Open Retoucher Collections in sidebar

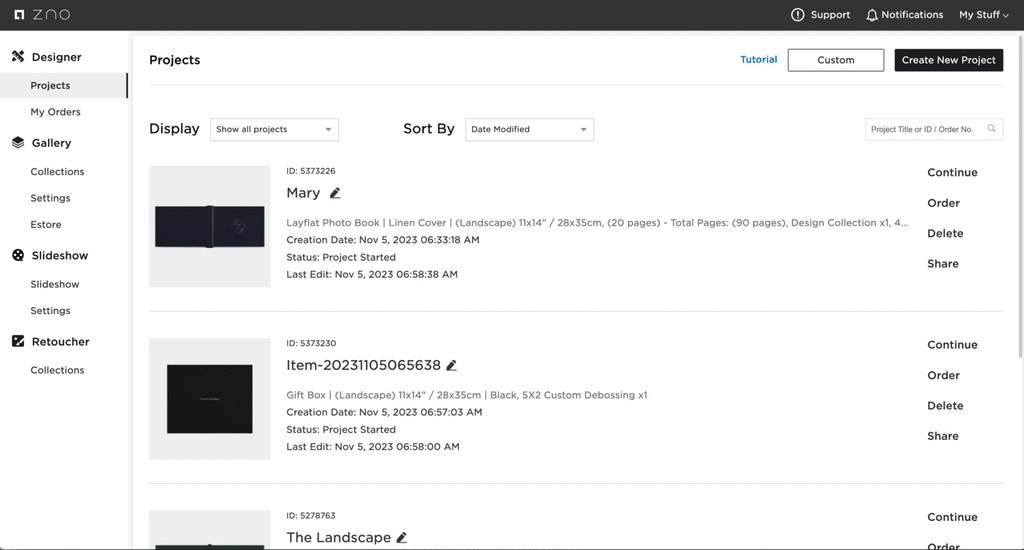click(x=57, y=370)
